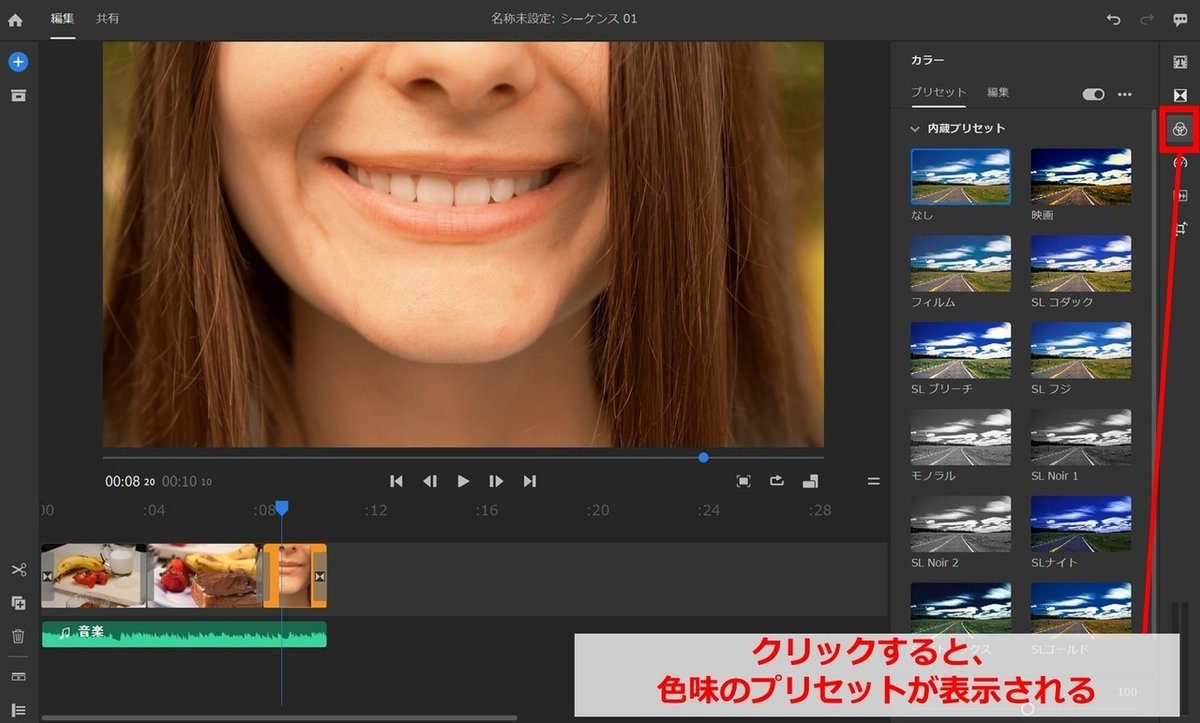The image size is (1200, 723).
Task: Click the blue preview scrubber handle
Action: pos(703,457)
